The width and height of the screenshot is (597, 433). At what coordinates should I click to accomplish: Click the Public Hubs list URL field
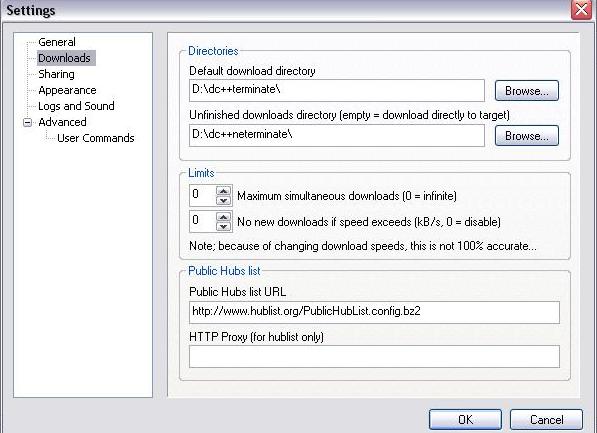tap(374, 312)
